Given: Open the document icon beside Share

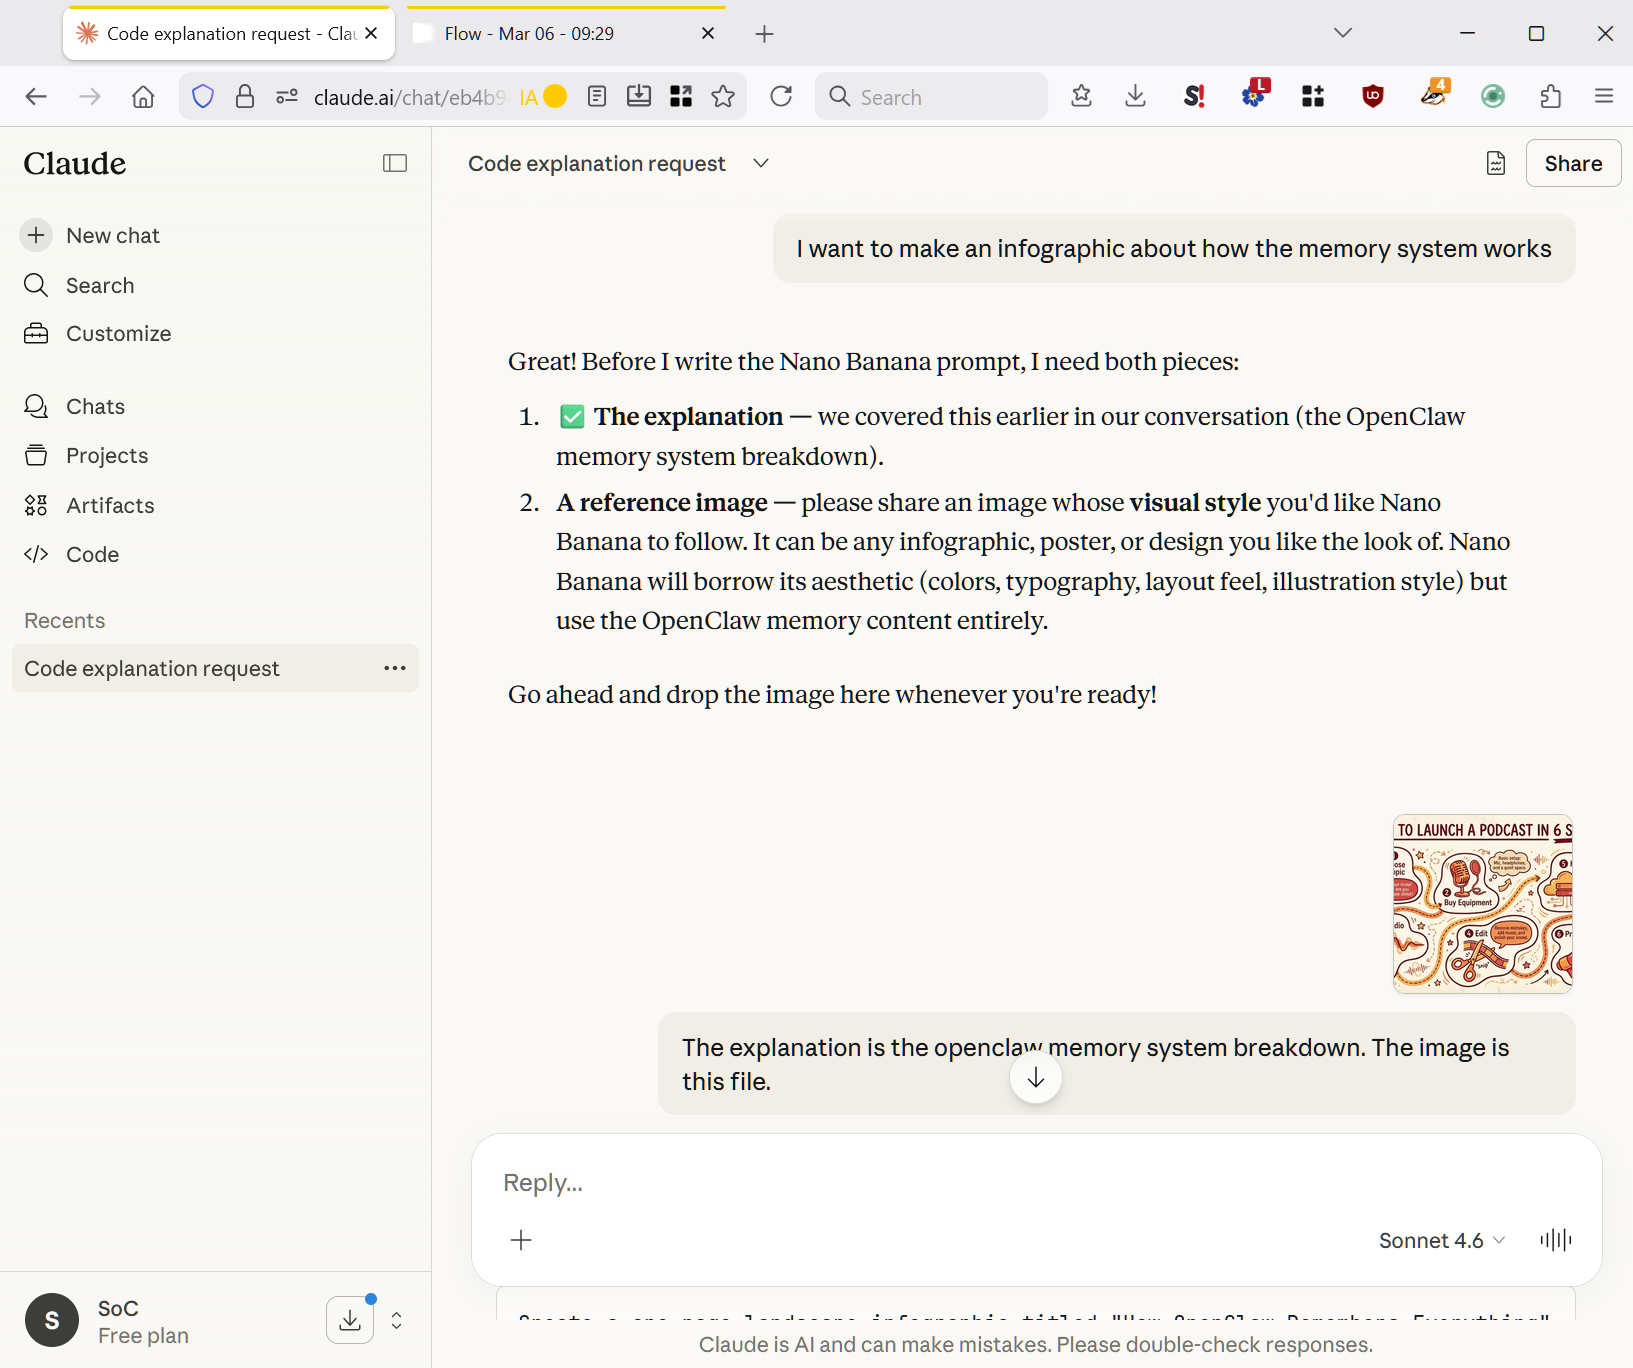Looking at the screenshot, I should (x=1495, y=163).
